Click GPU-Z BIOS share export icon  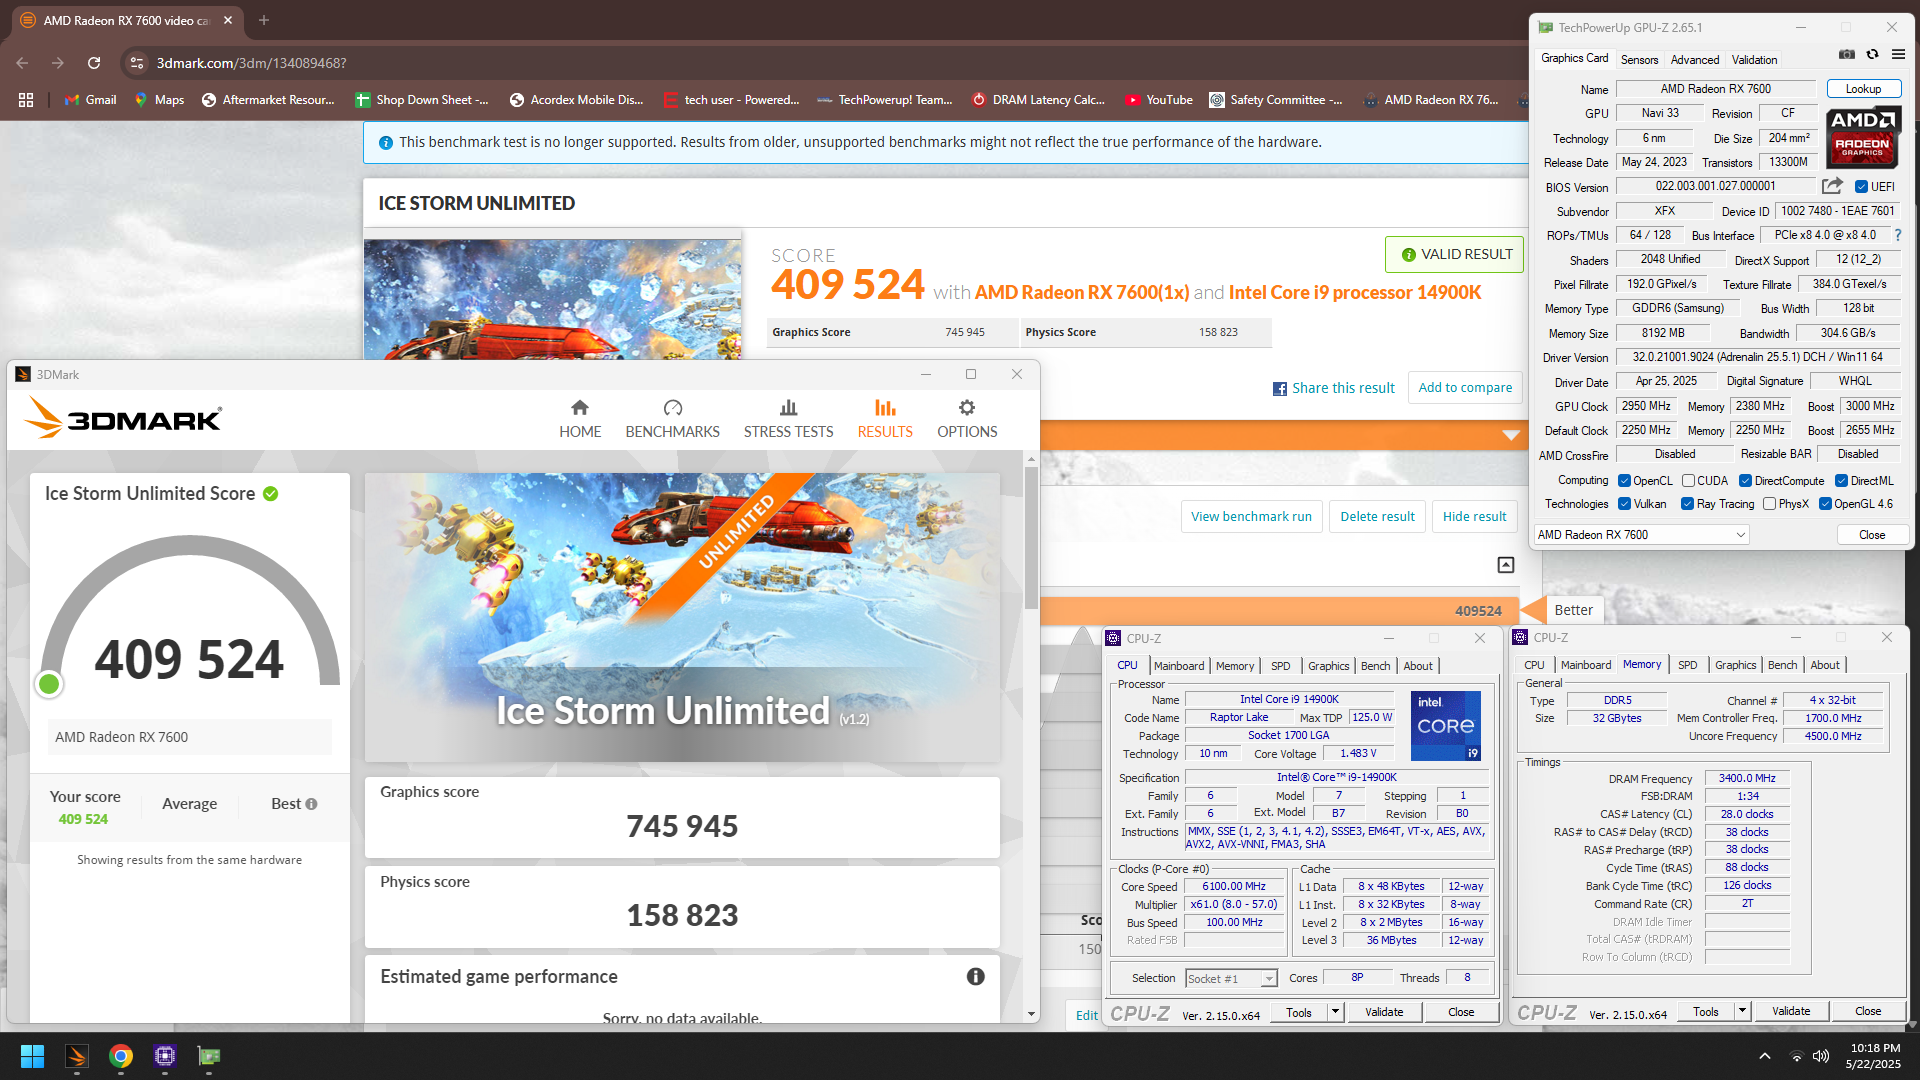coord(1832,186)
